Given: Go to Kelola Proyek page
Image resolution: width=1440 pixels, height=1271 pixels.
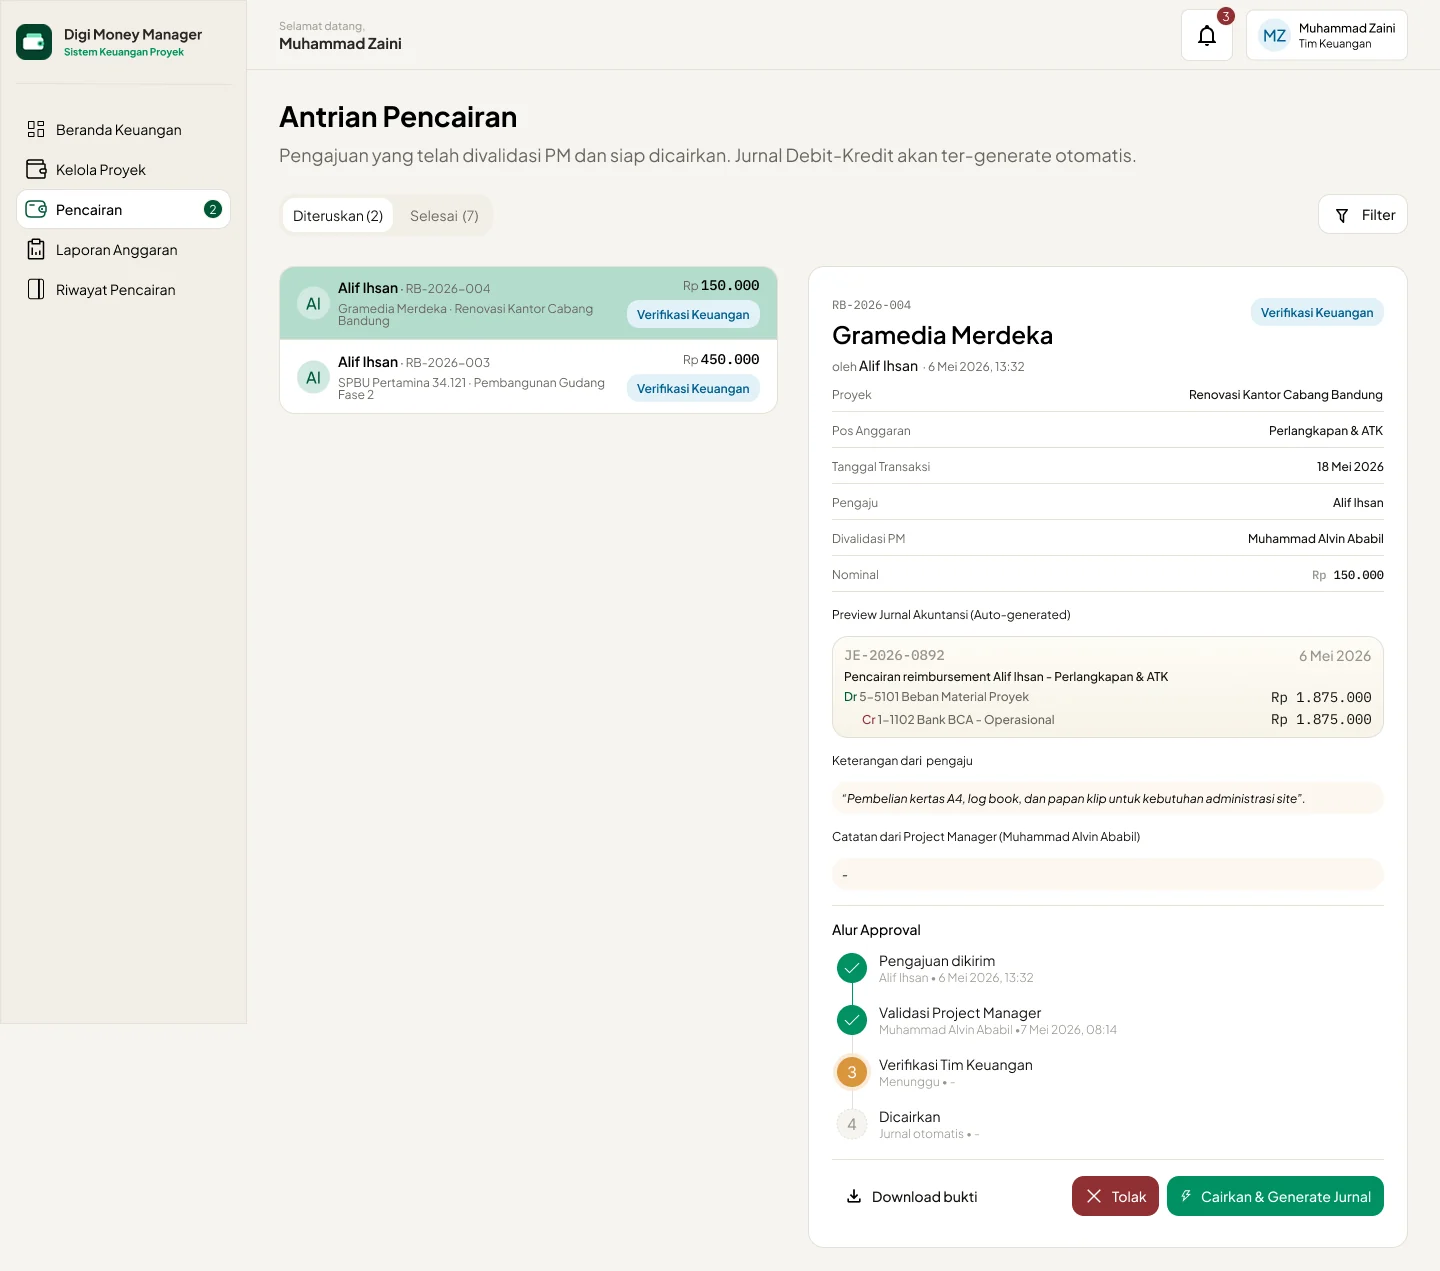Looking at the screenshot, I should click(x=123, y=169).
